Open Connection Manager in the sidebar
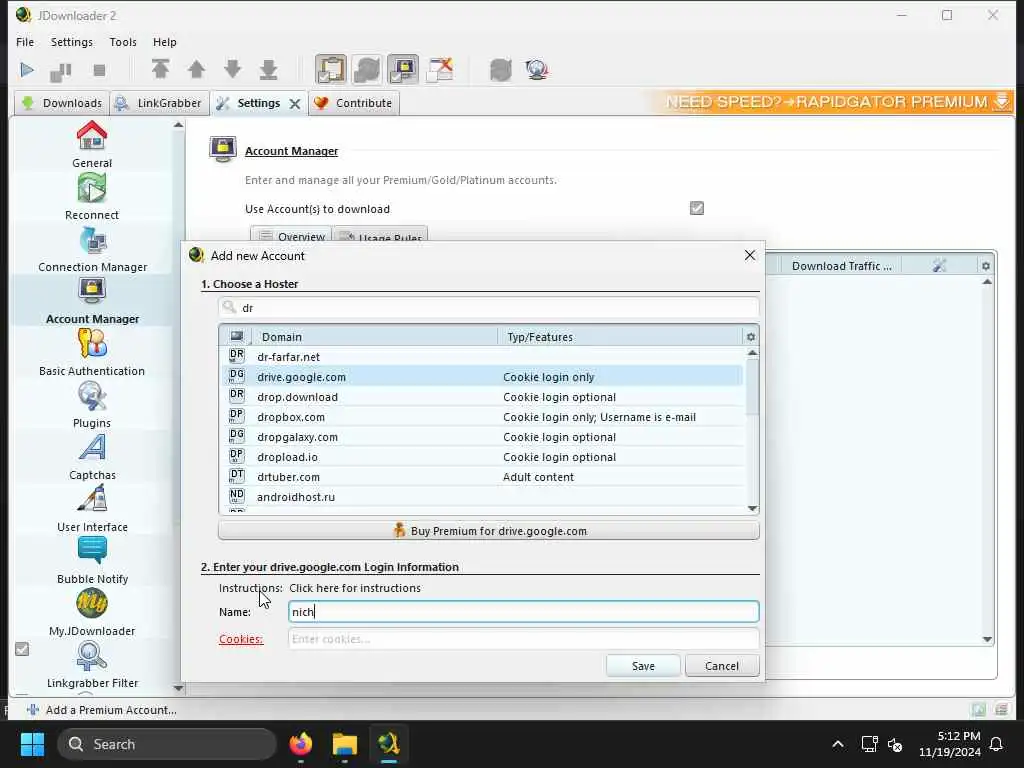Image resolution: width=1024 pixels, height=768 pixels. (92, 249)
